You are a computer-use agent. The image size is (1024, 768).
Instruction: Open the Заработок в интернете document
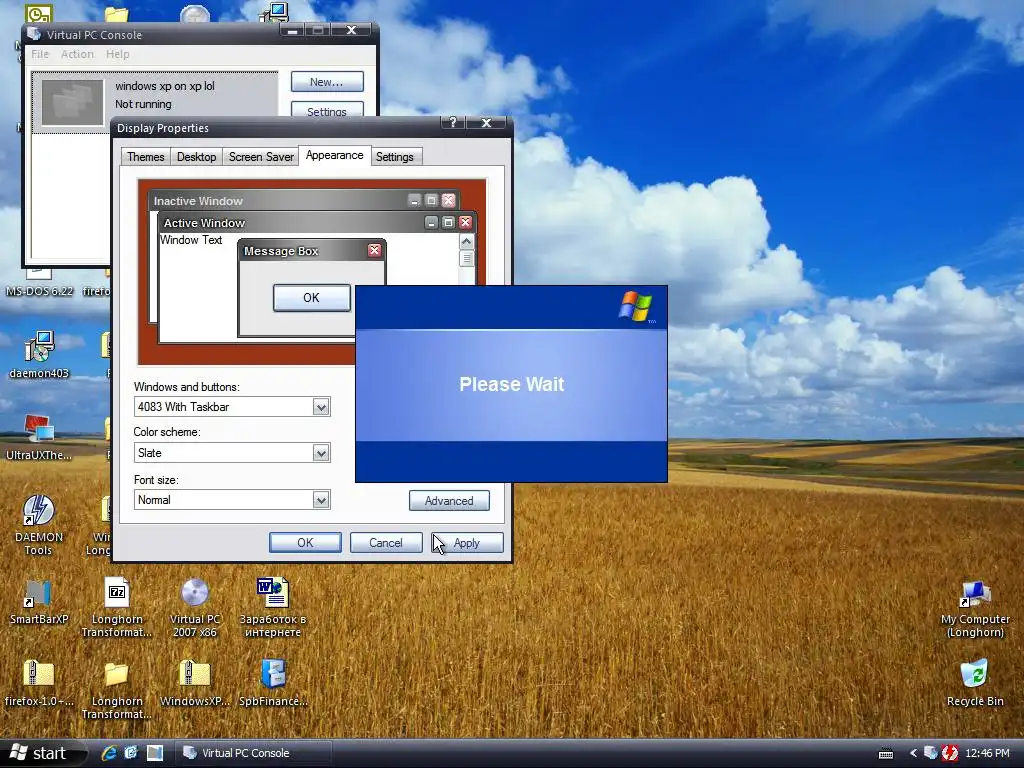click(273, 607)
